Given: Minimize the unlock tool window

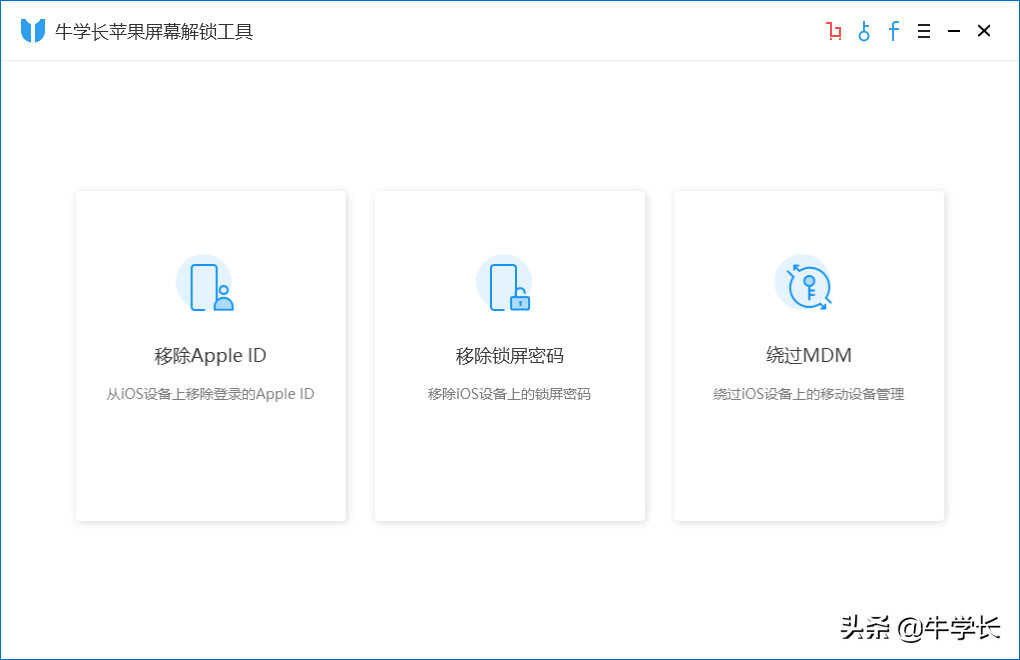Looking at the screenshot, I should tap(954, 31).
